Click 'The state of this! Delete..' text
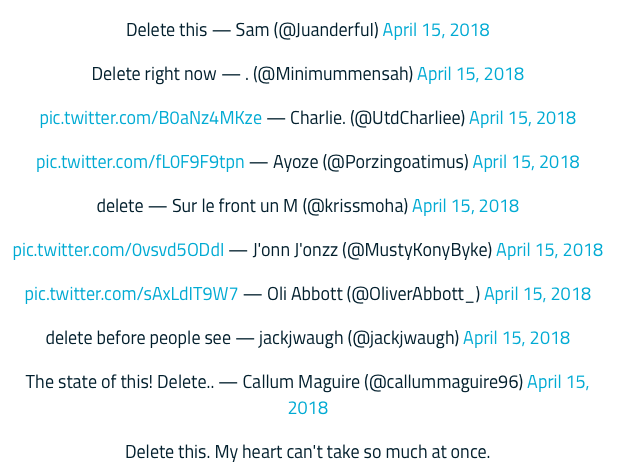617x471 pixels. coord(120,382)
